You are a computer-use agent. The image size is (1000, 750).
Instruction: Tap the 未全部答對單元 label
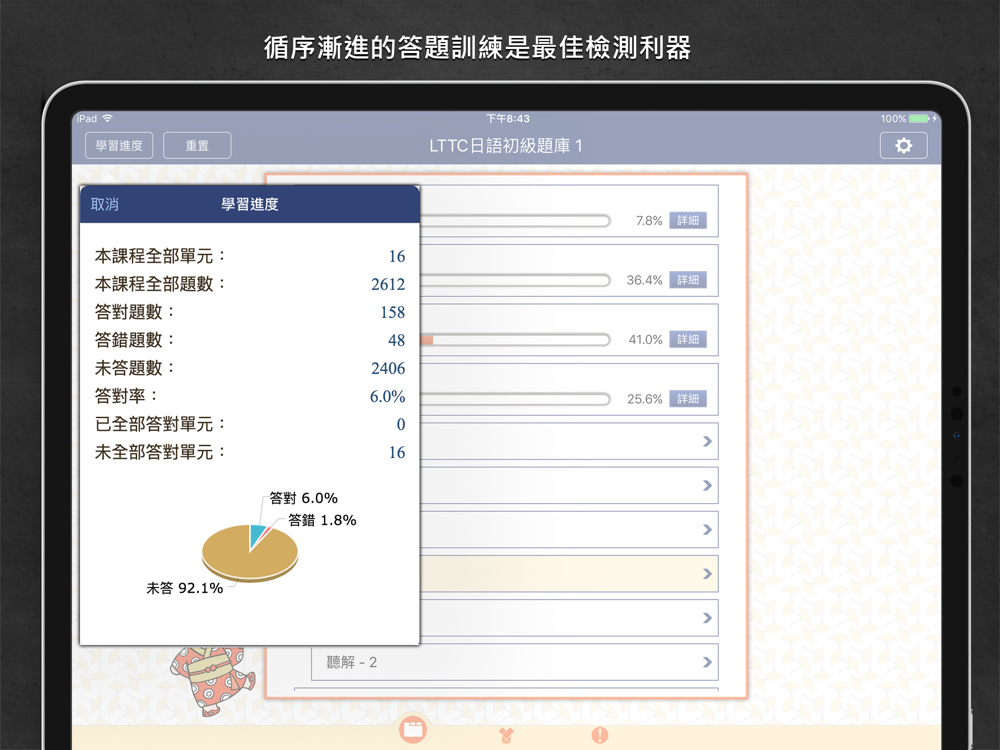tap(161, 453)
